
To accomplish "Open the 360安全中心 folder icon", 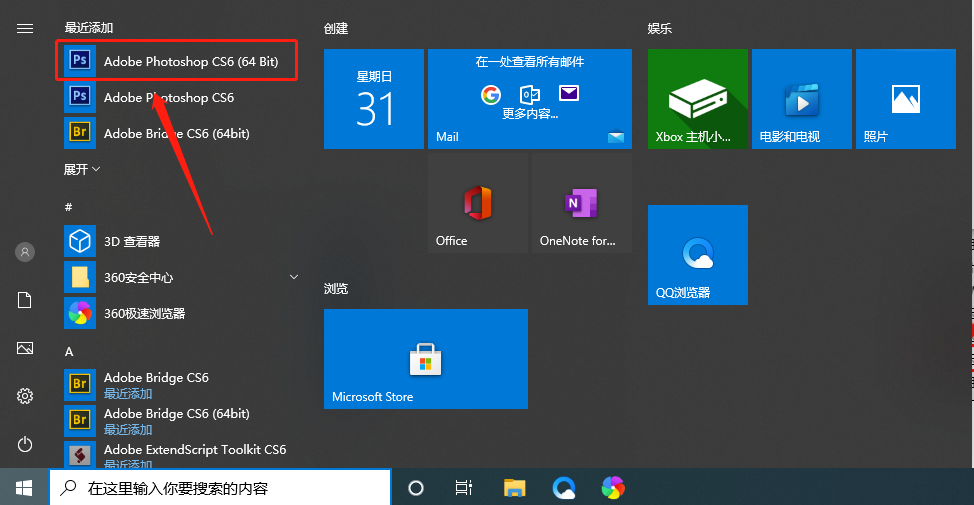I will click(x=80, y=277).
